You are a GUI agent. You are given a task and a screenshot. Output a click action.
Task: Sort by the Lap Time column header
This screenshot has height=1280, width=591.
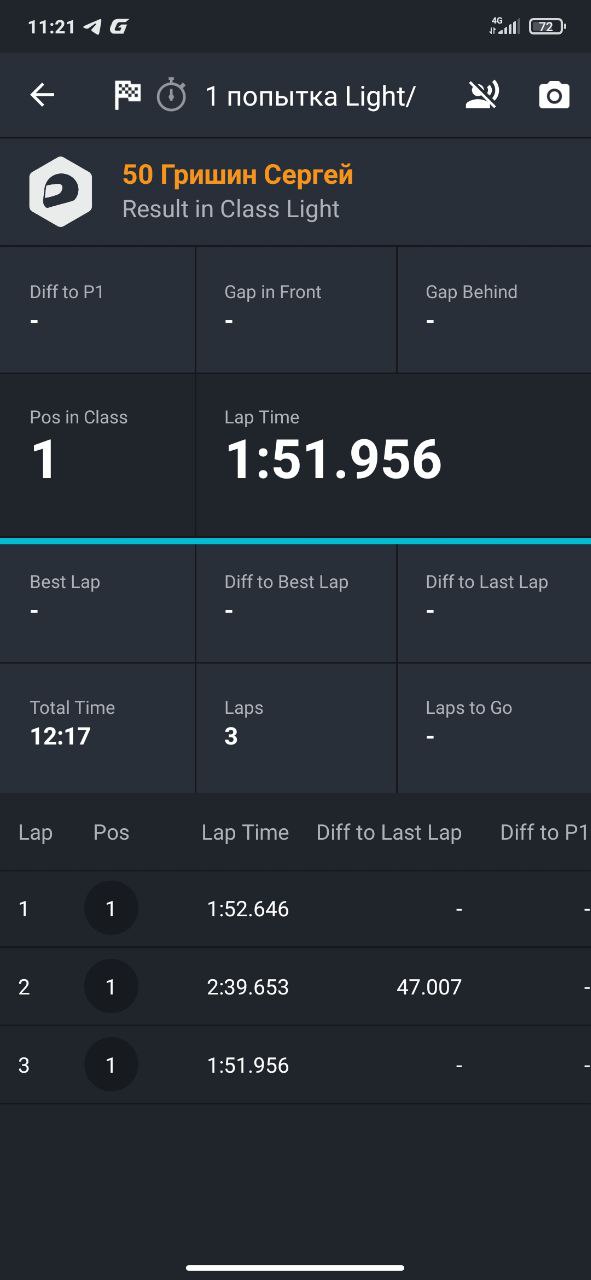click(245, 832)
